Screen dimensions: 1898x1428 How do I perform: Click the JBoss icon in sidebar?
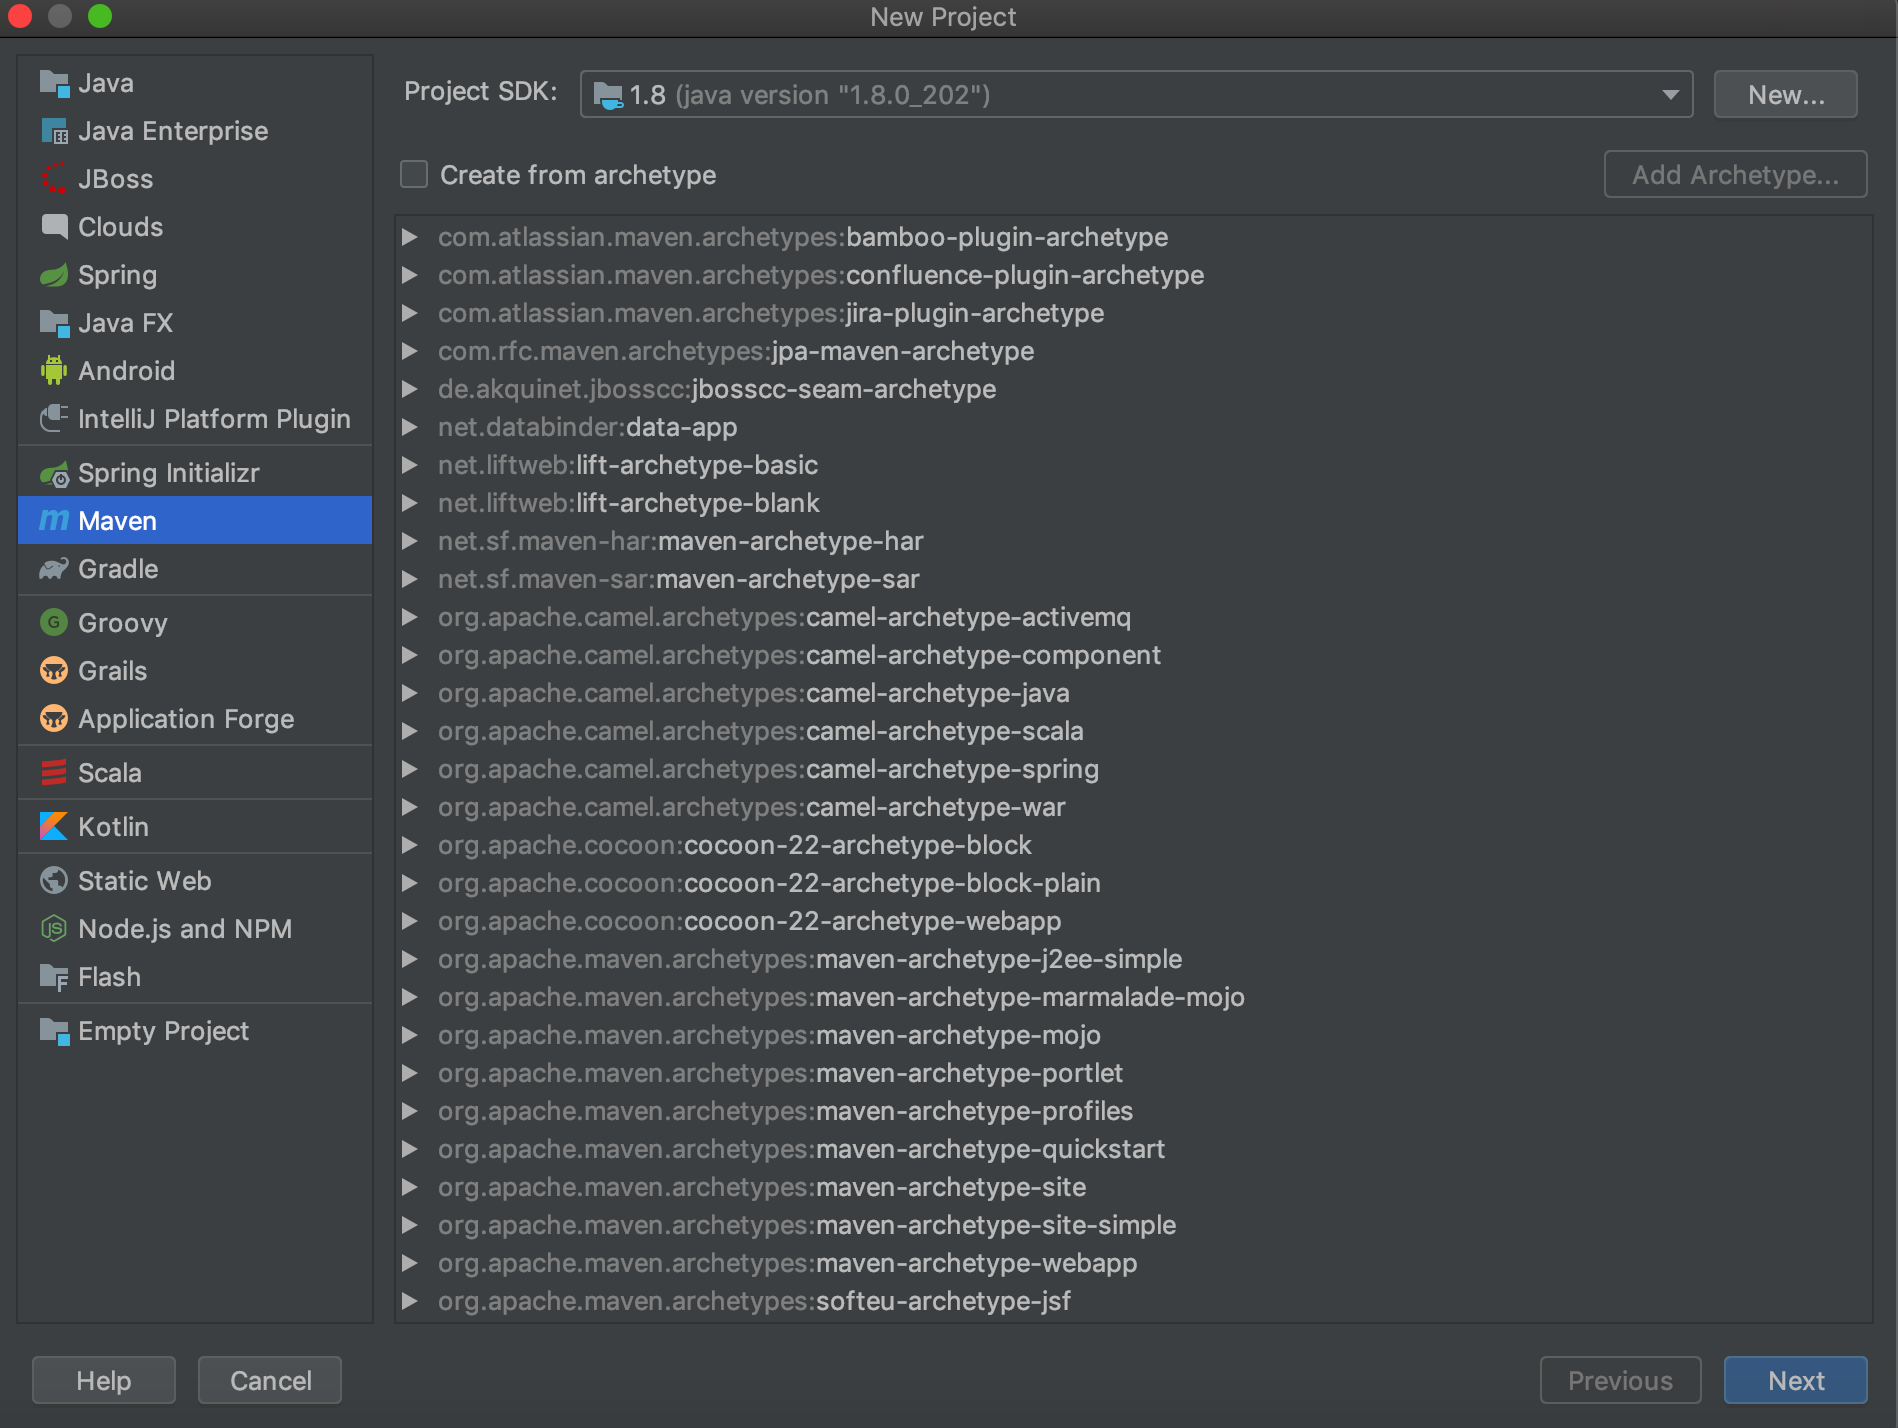tap(54, 179)
